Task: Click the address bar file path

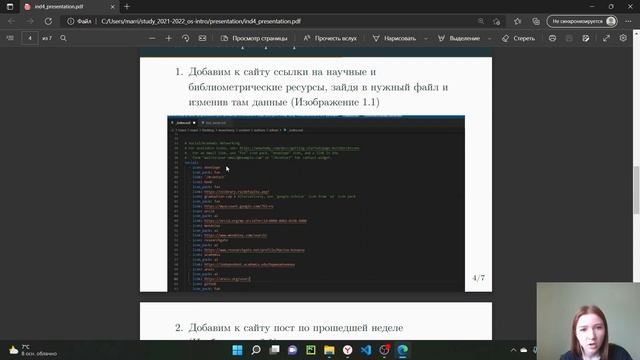Action: point(201,21)
